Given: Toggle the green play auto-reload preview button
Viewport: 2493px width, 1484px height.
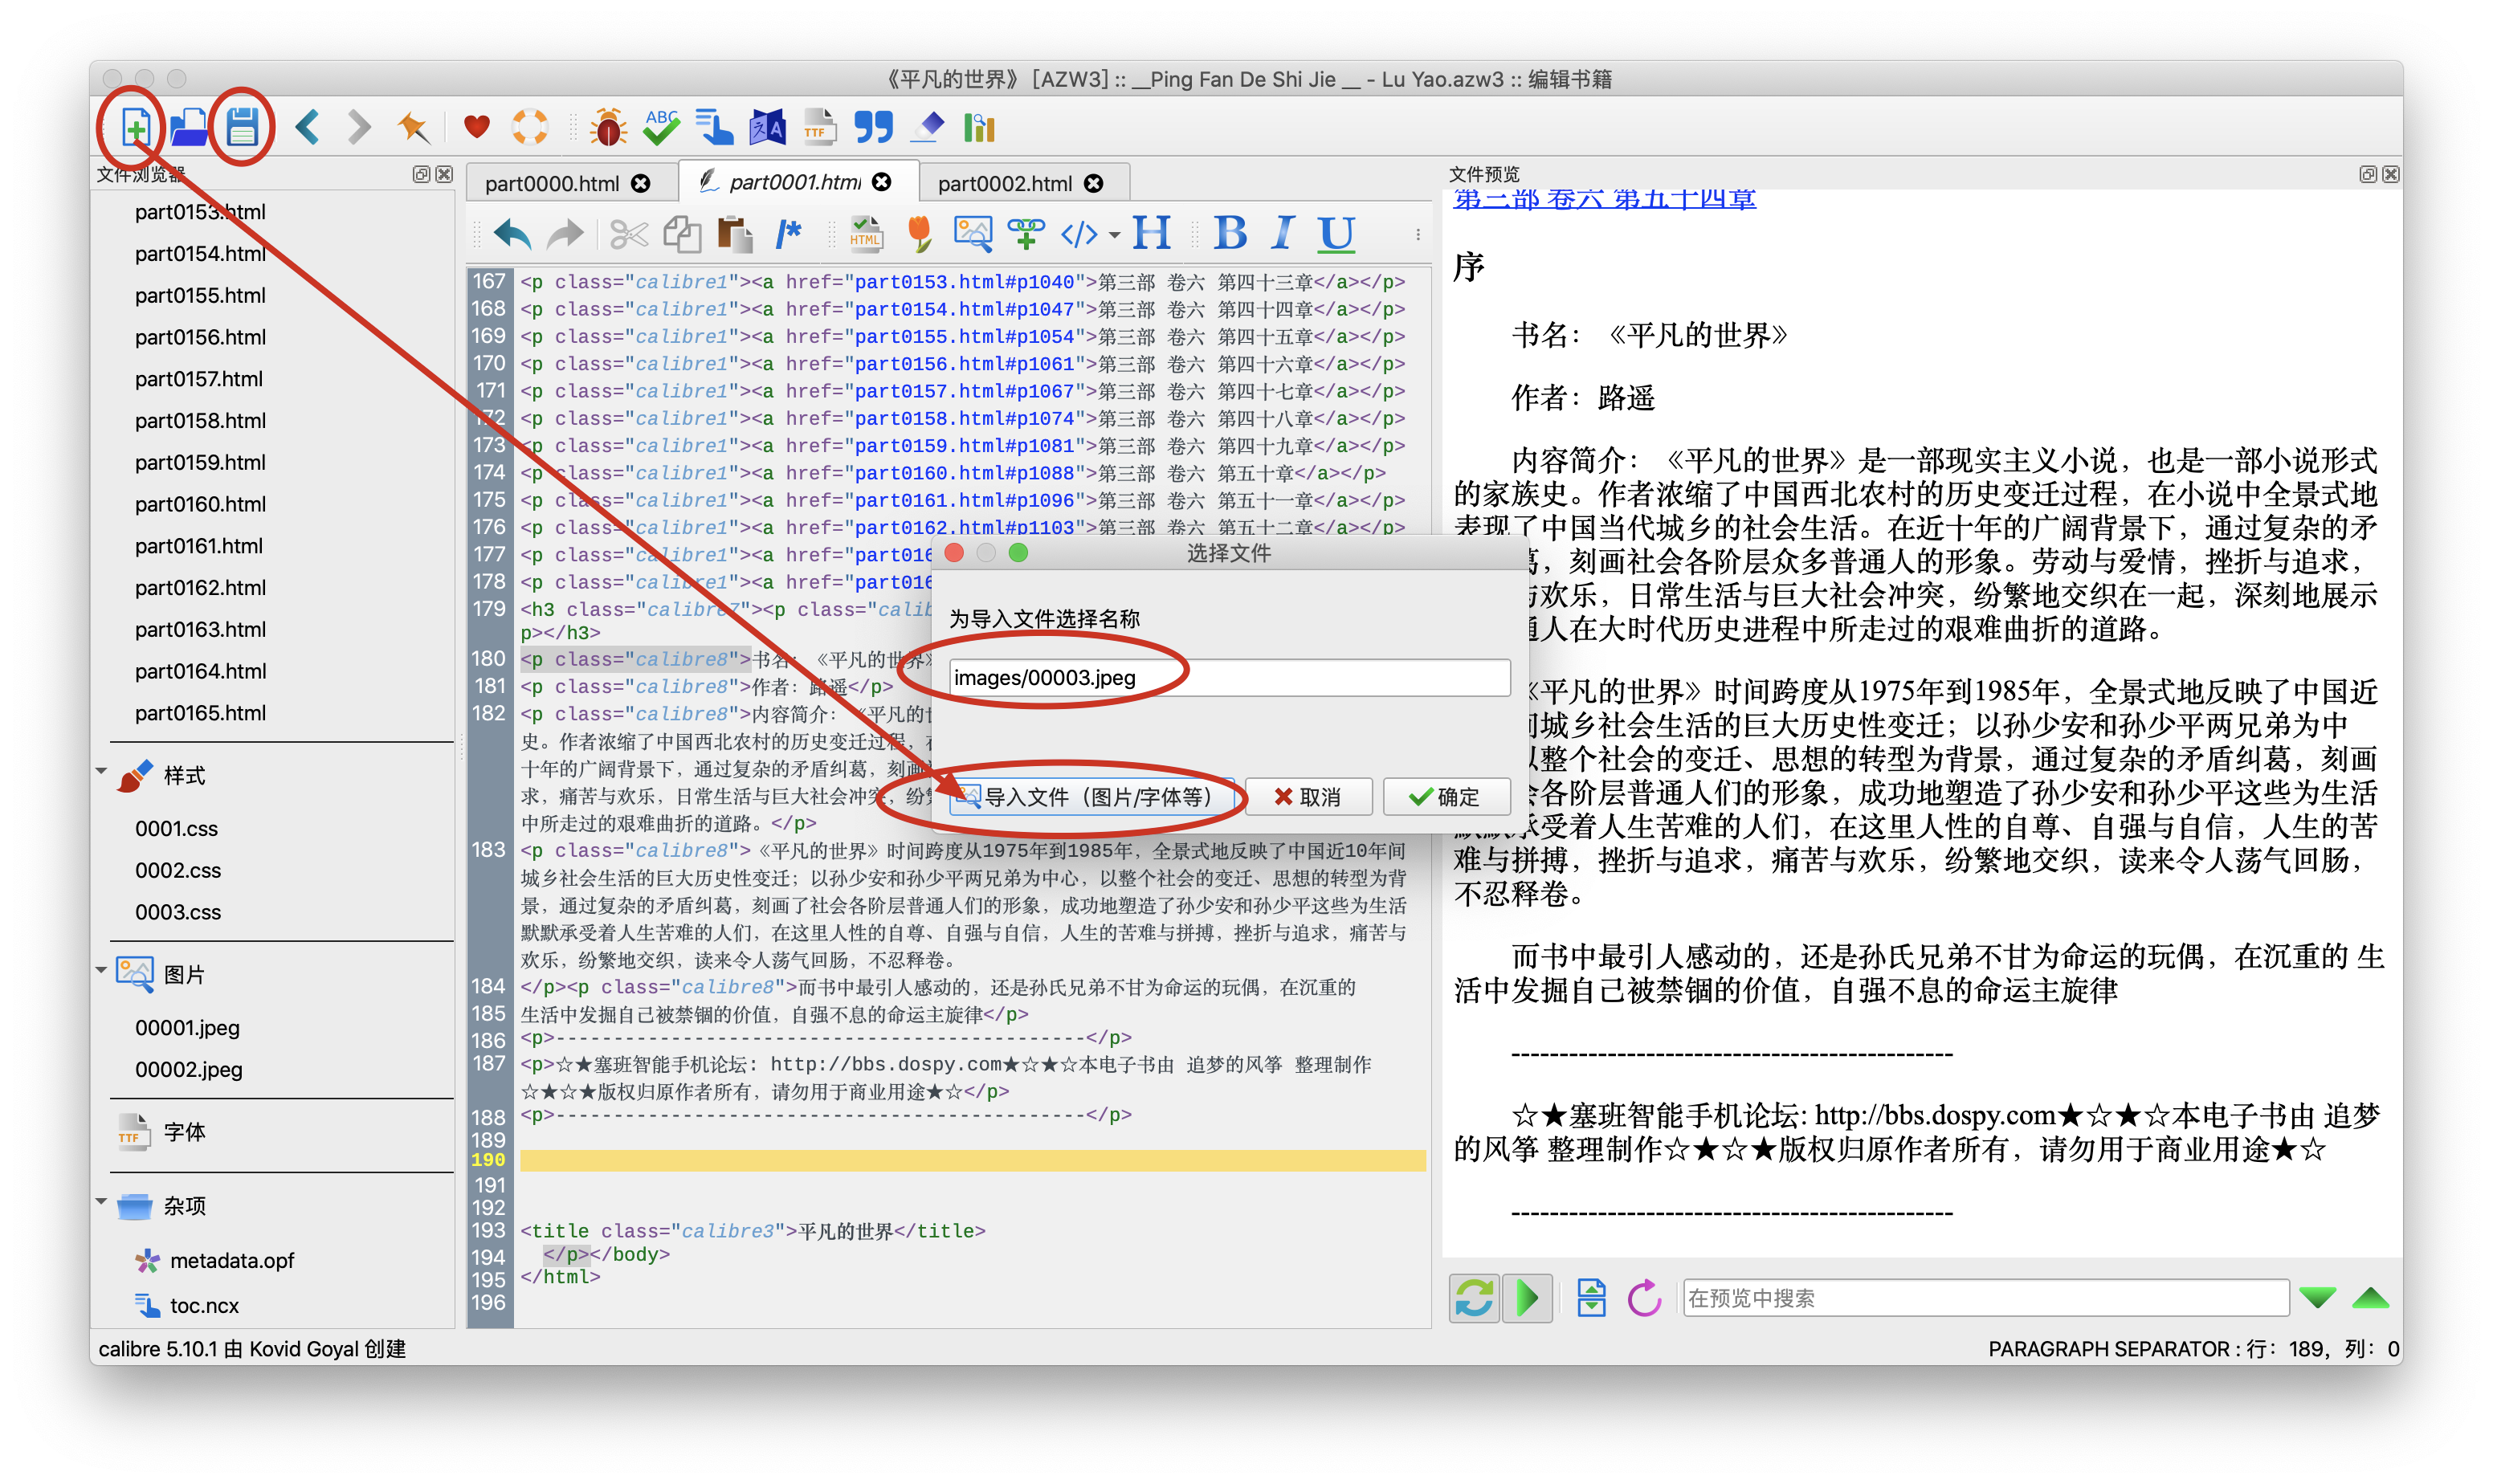Looking at the screenshot, I should 1528,1299.
